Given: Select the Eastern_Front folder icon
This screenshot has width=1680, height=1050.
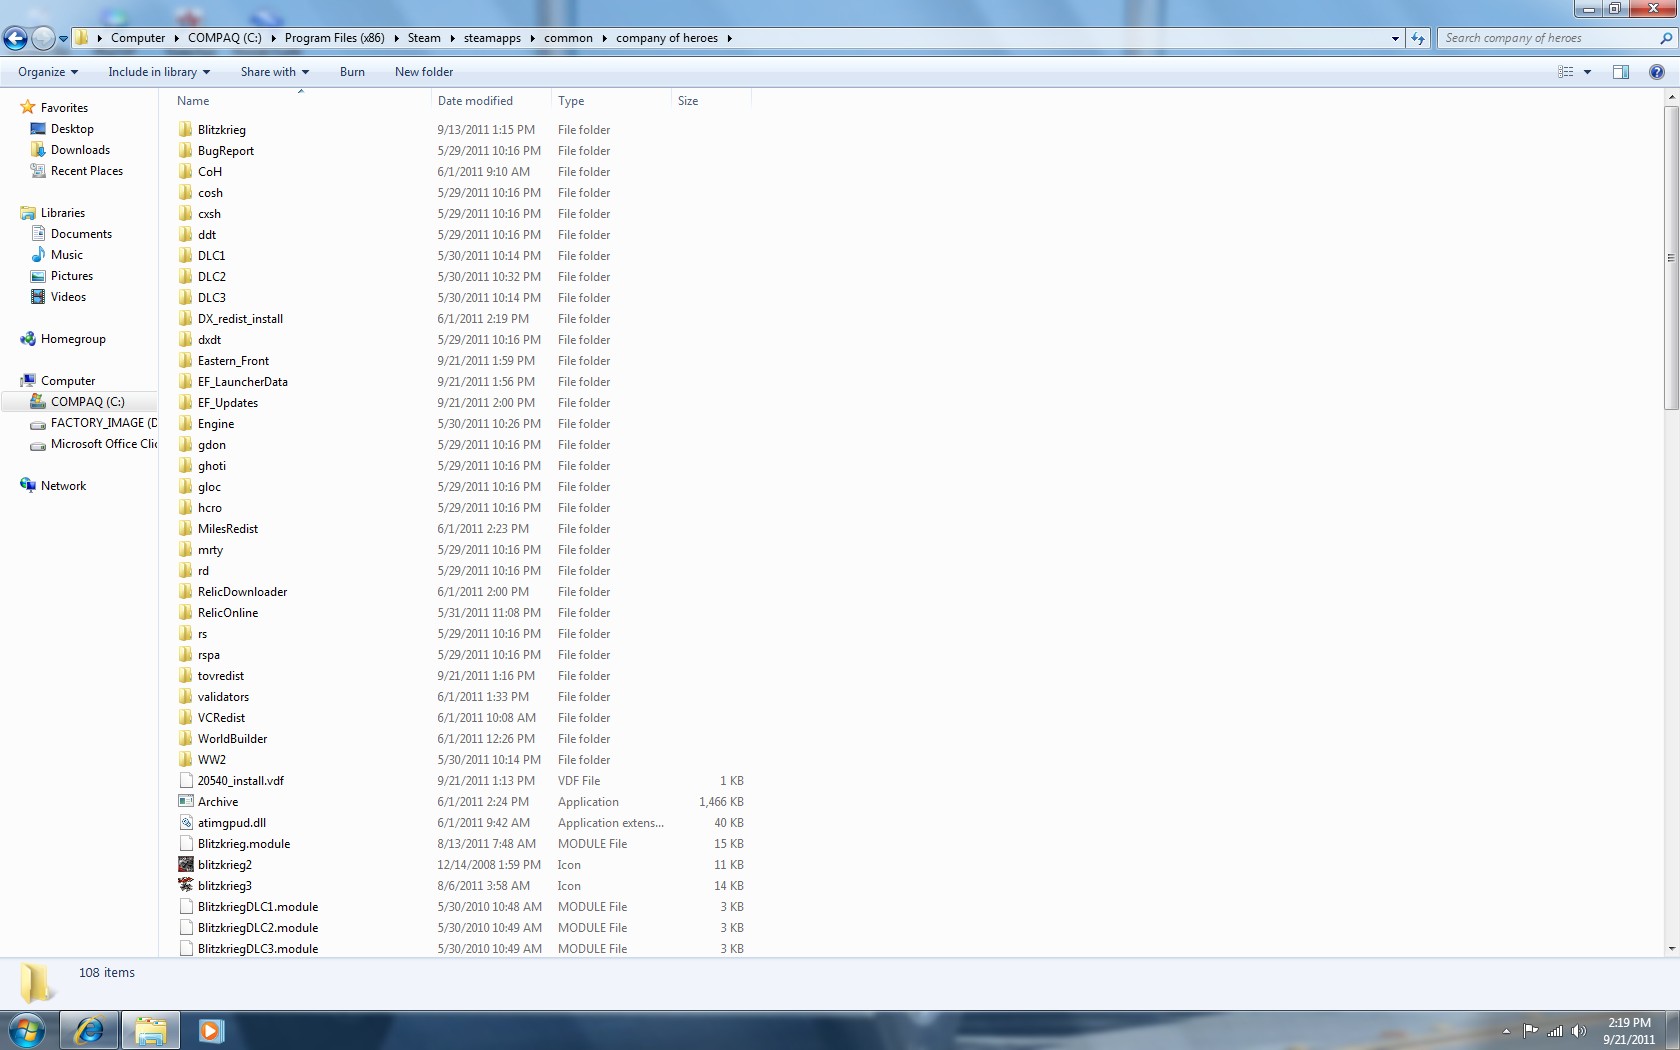Looking at the screenshot, I should click(x=186, y=360).
